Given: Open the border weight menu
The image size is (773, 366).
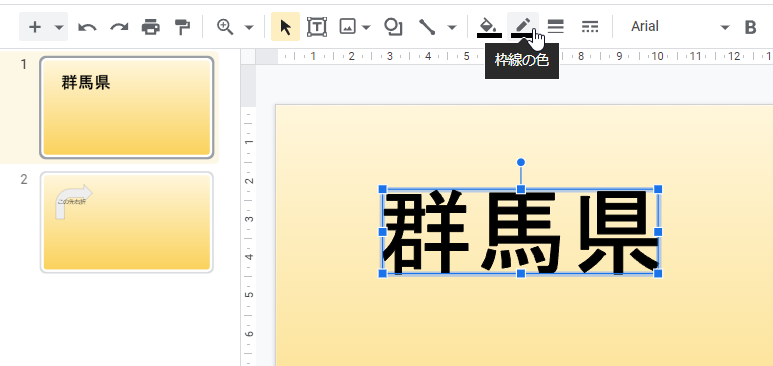Looking at the screenshot, I should tap(556, 27).
